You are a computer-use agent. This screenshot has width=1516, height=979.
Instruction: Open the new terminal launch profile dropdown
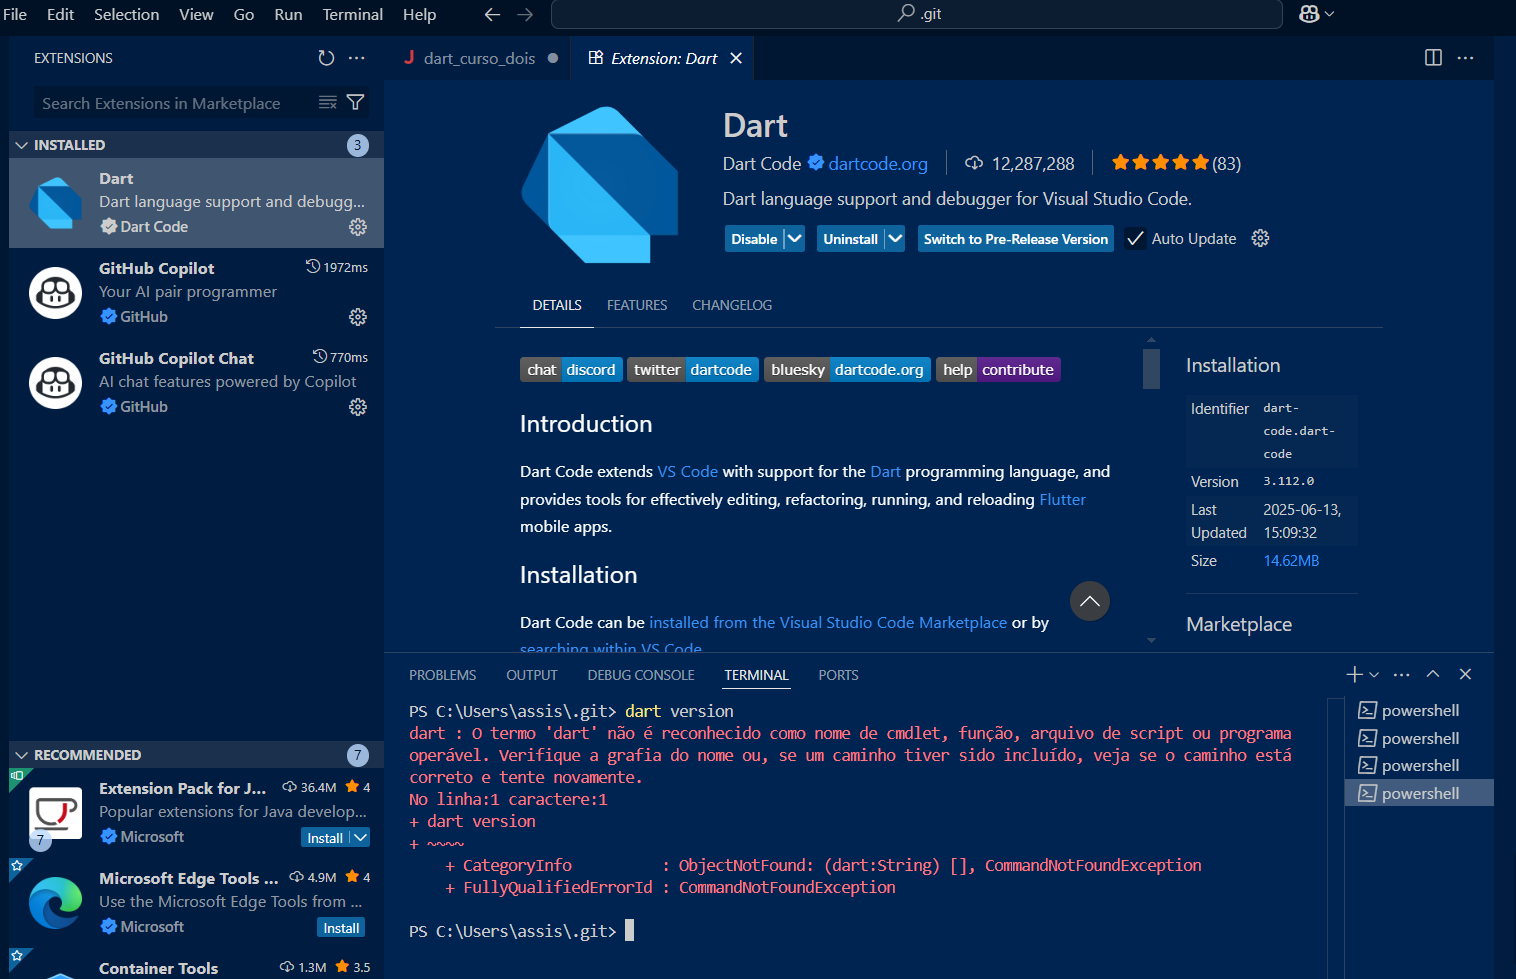click(x=1374, y=674)
